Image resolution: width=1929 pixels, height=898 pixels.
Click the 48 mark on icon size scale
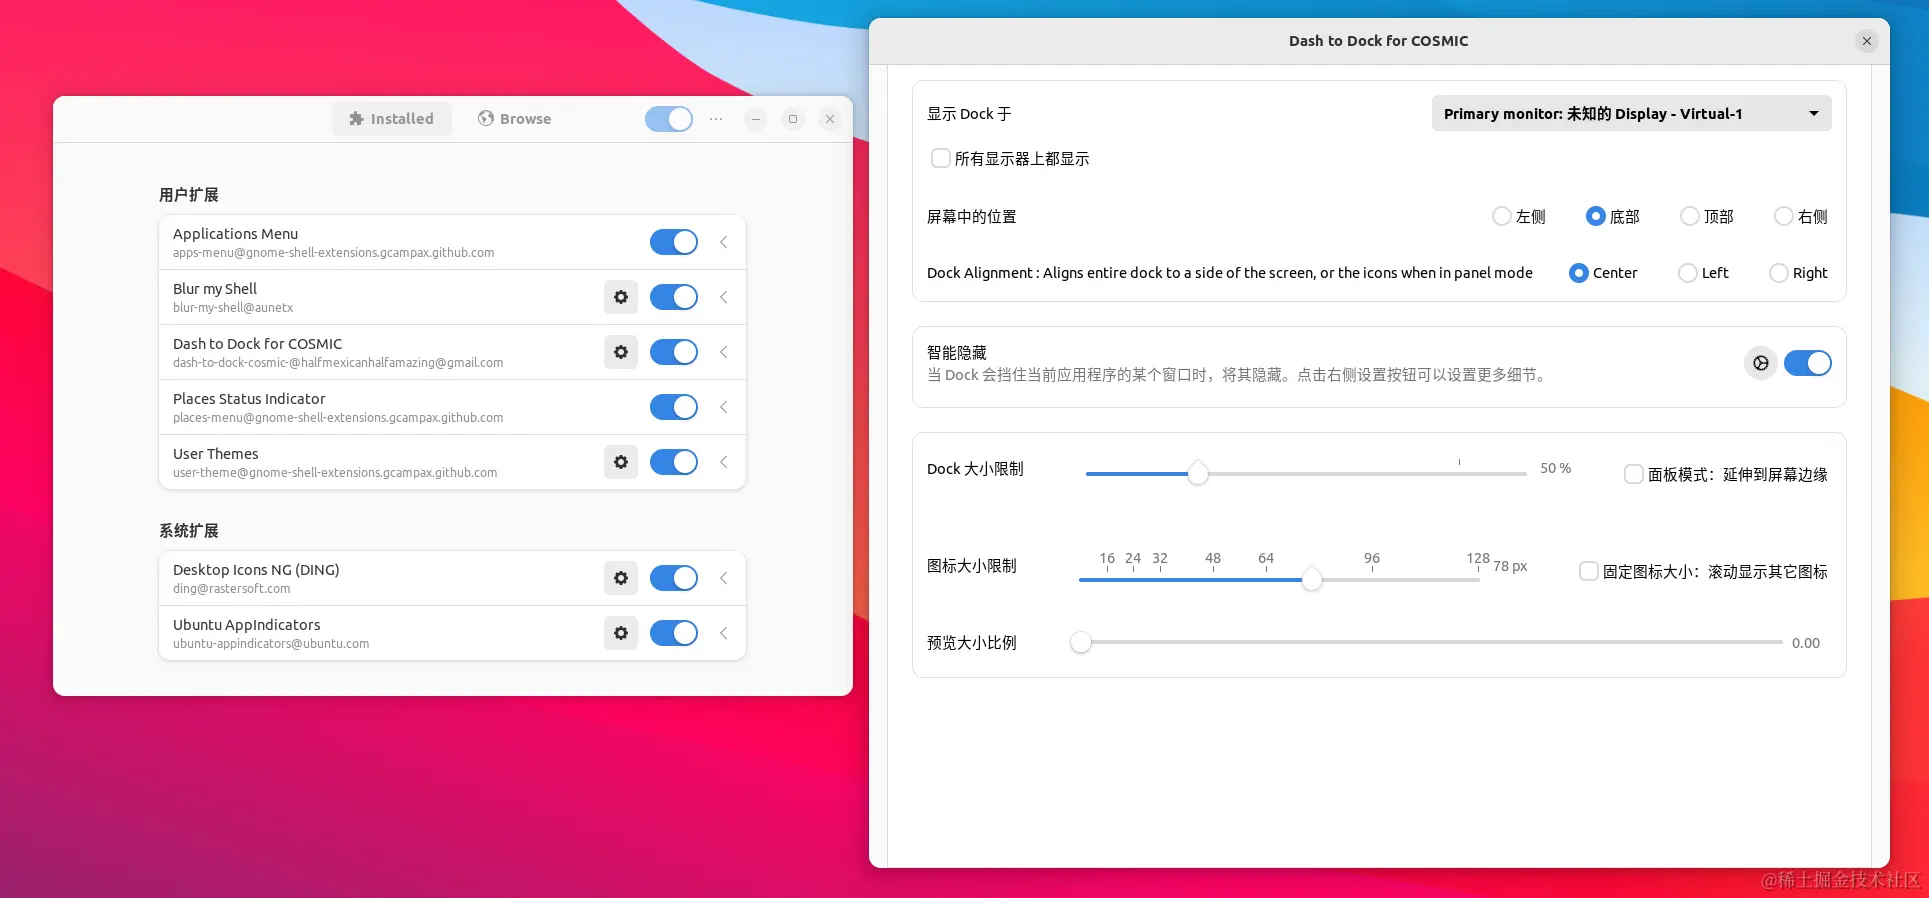pyautogui.click(x=1213, y=558)
